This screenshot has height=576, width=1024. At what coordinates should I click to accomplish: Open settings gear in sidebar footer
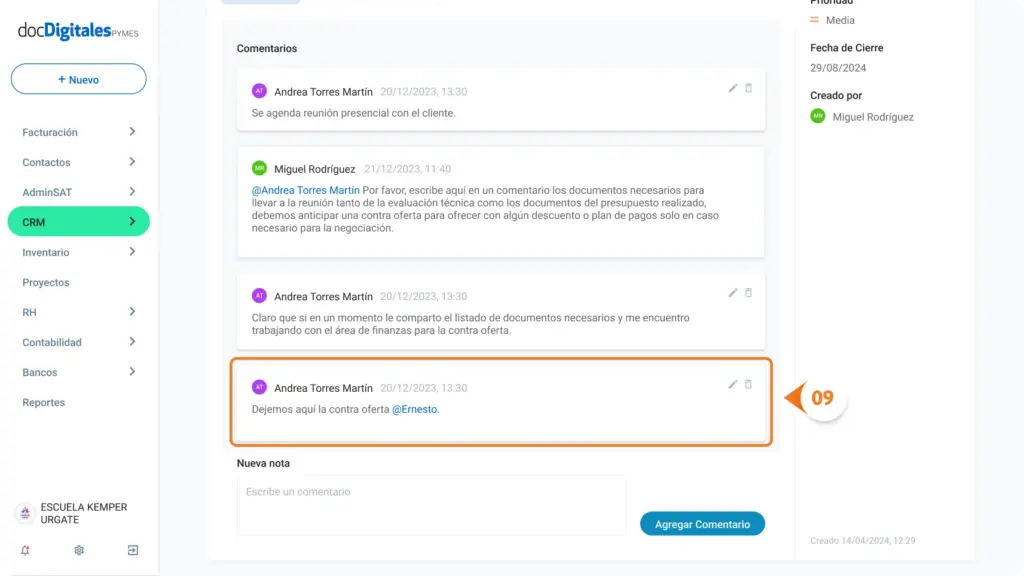click(79, 551)
